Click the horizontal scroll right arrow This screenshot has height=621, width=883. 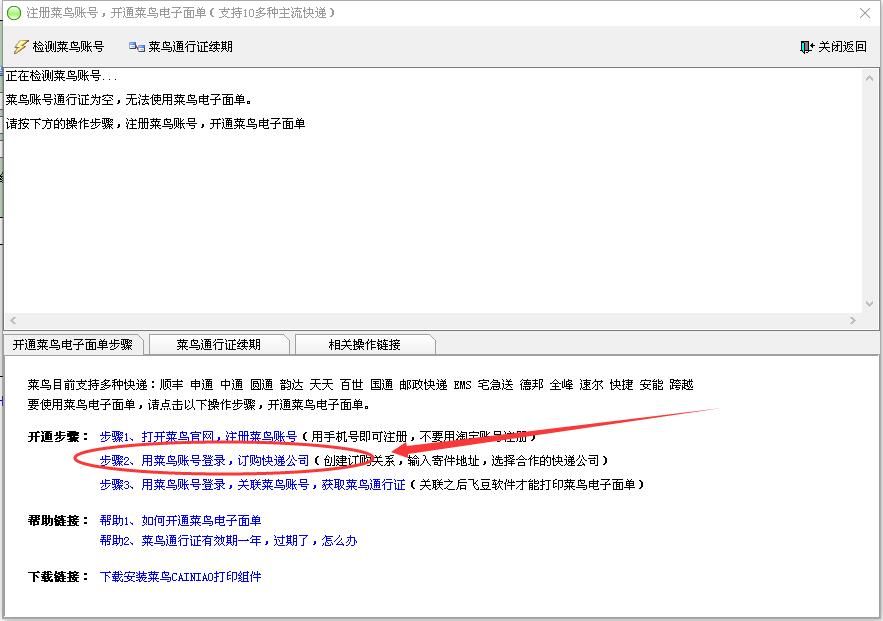[x=853, y=320]
